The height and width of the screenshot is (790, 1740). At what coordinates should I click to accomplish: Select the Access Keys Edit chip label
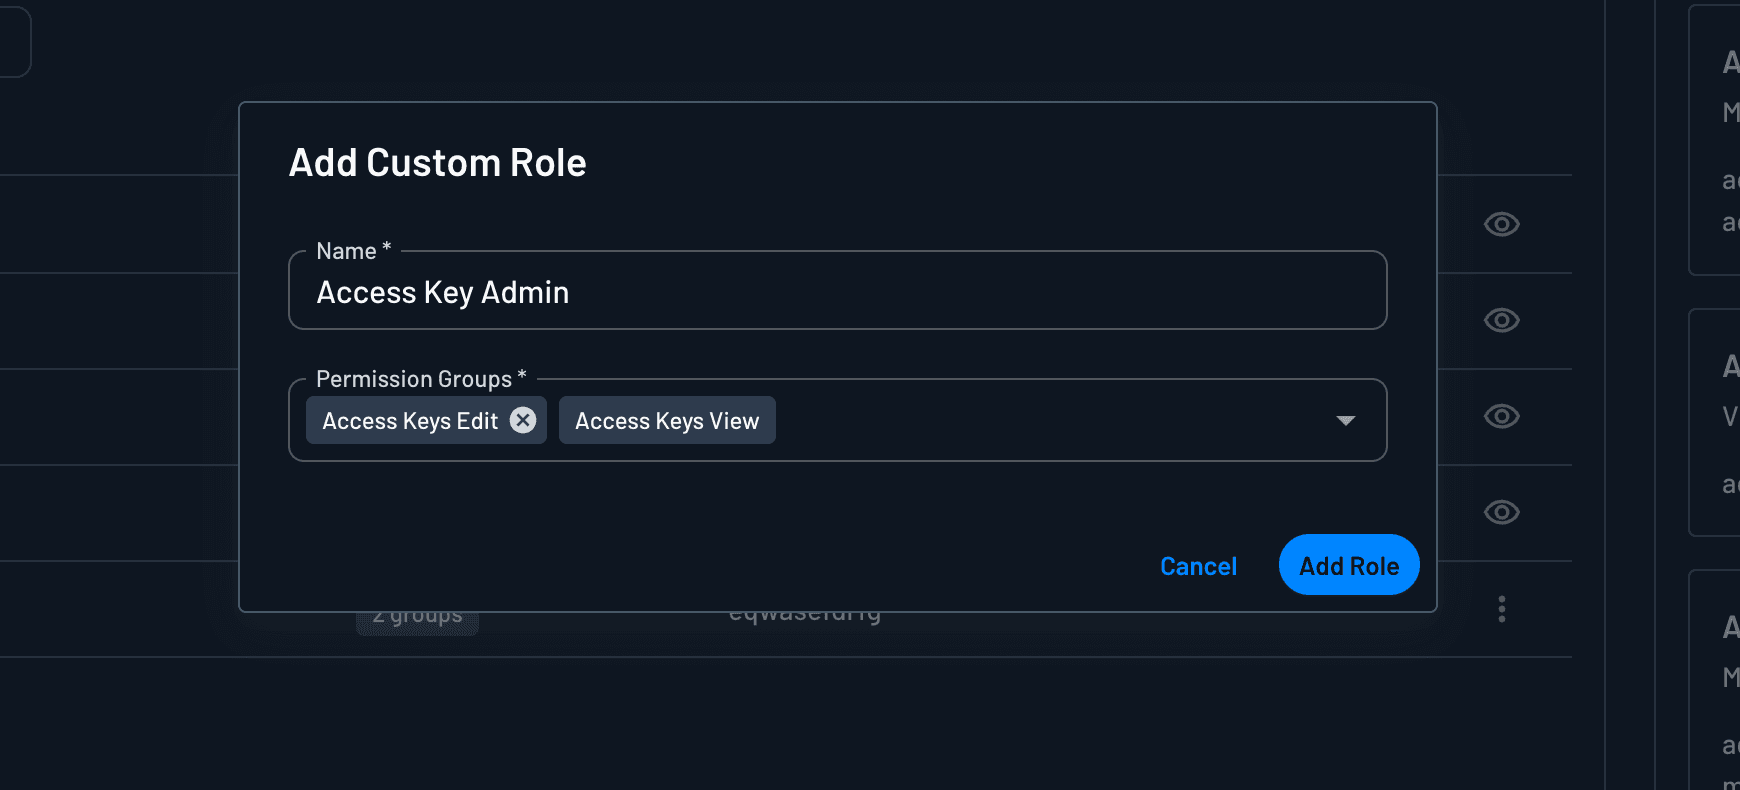pyautogui.click(x=410, y=421)
